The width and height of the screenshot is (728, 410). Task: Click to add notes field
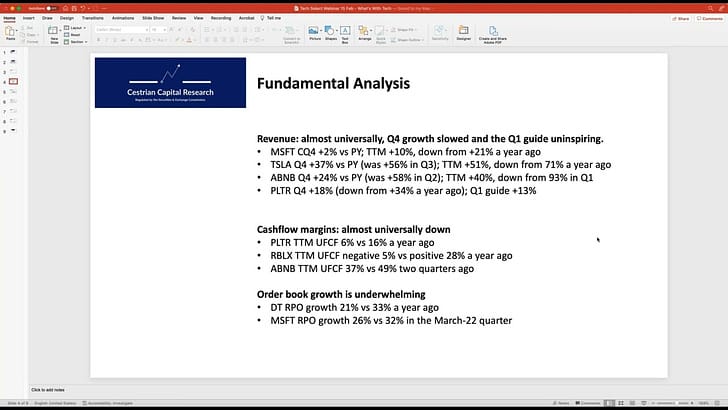point(48,390)
